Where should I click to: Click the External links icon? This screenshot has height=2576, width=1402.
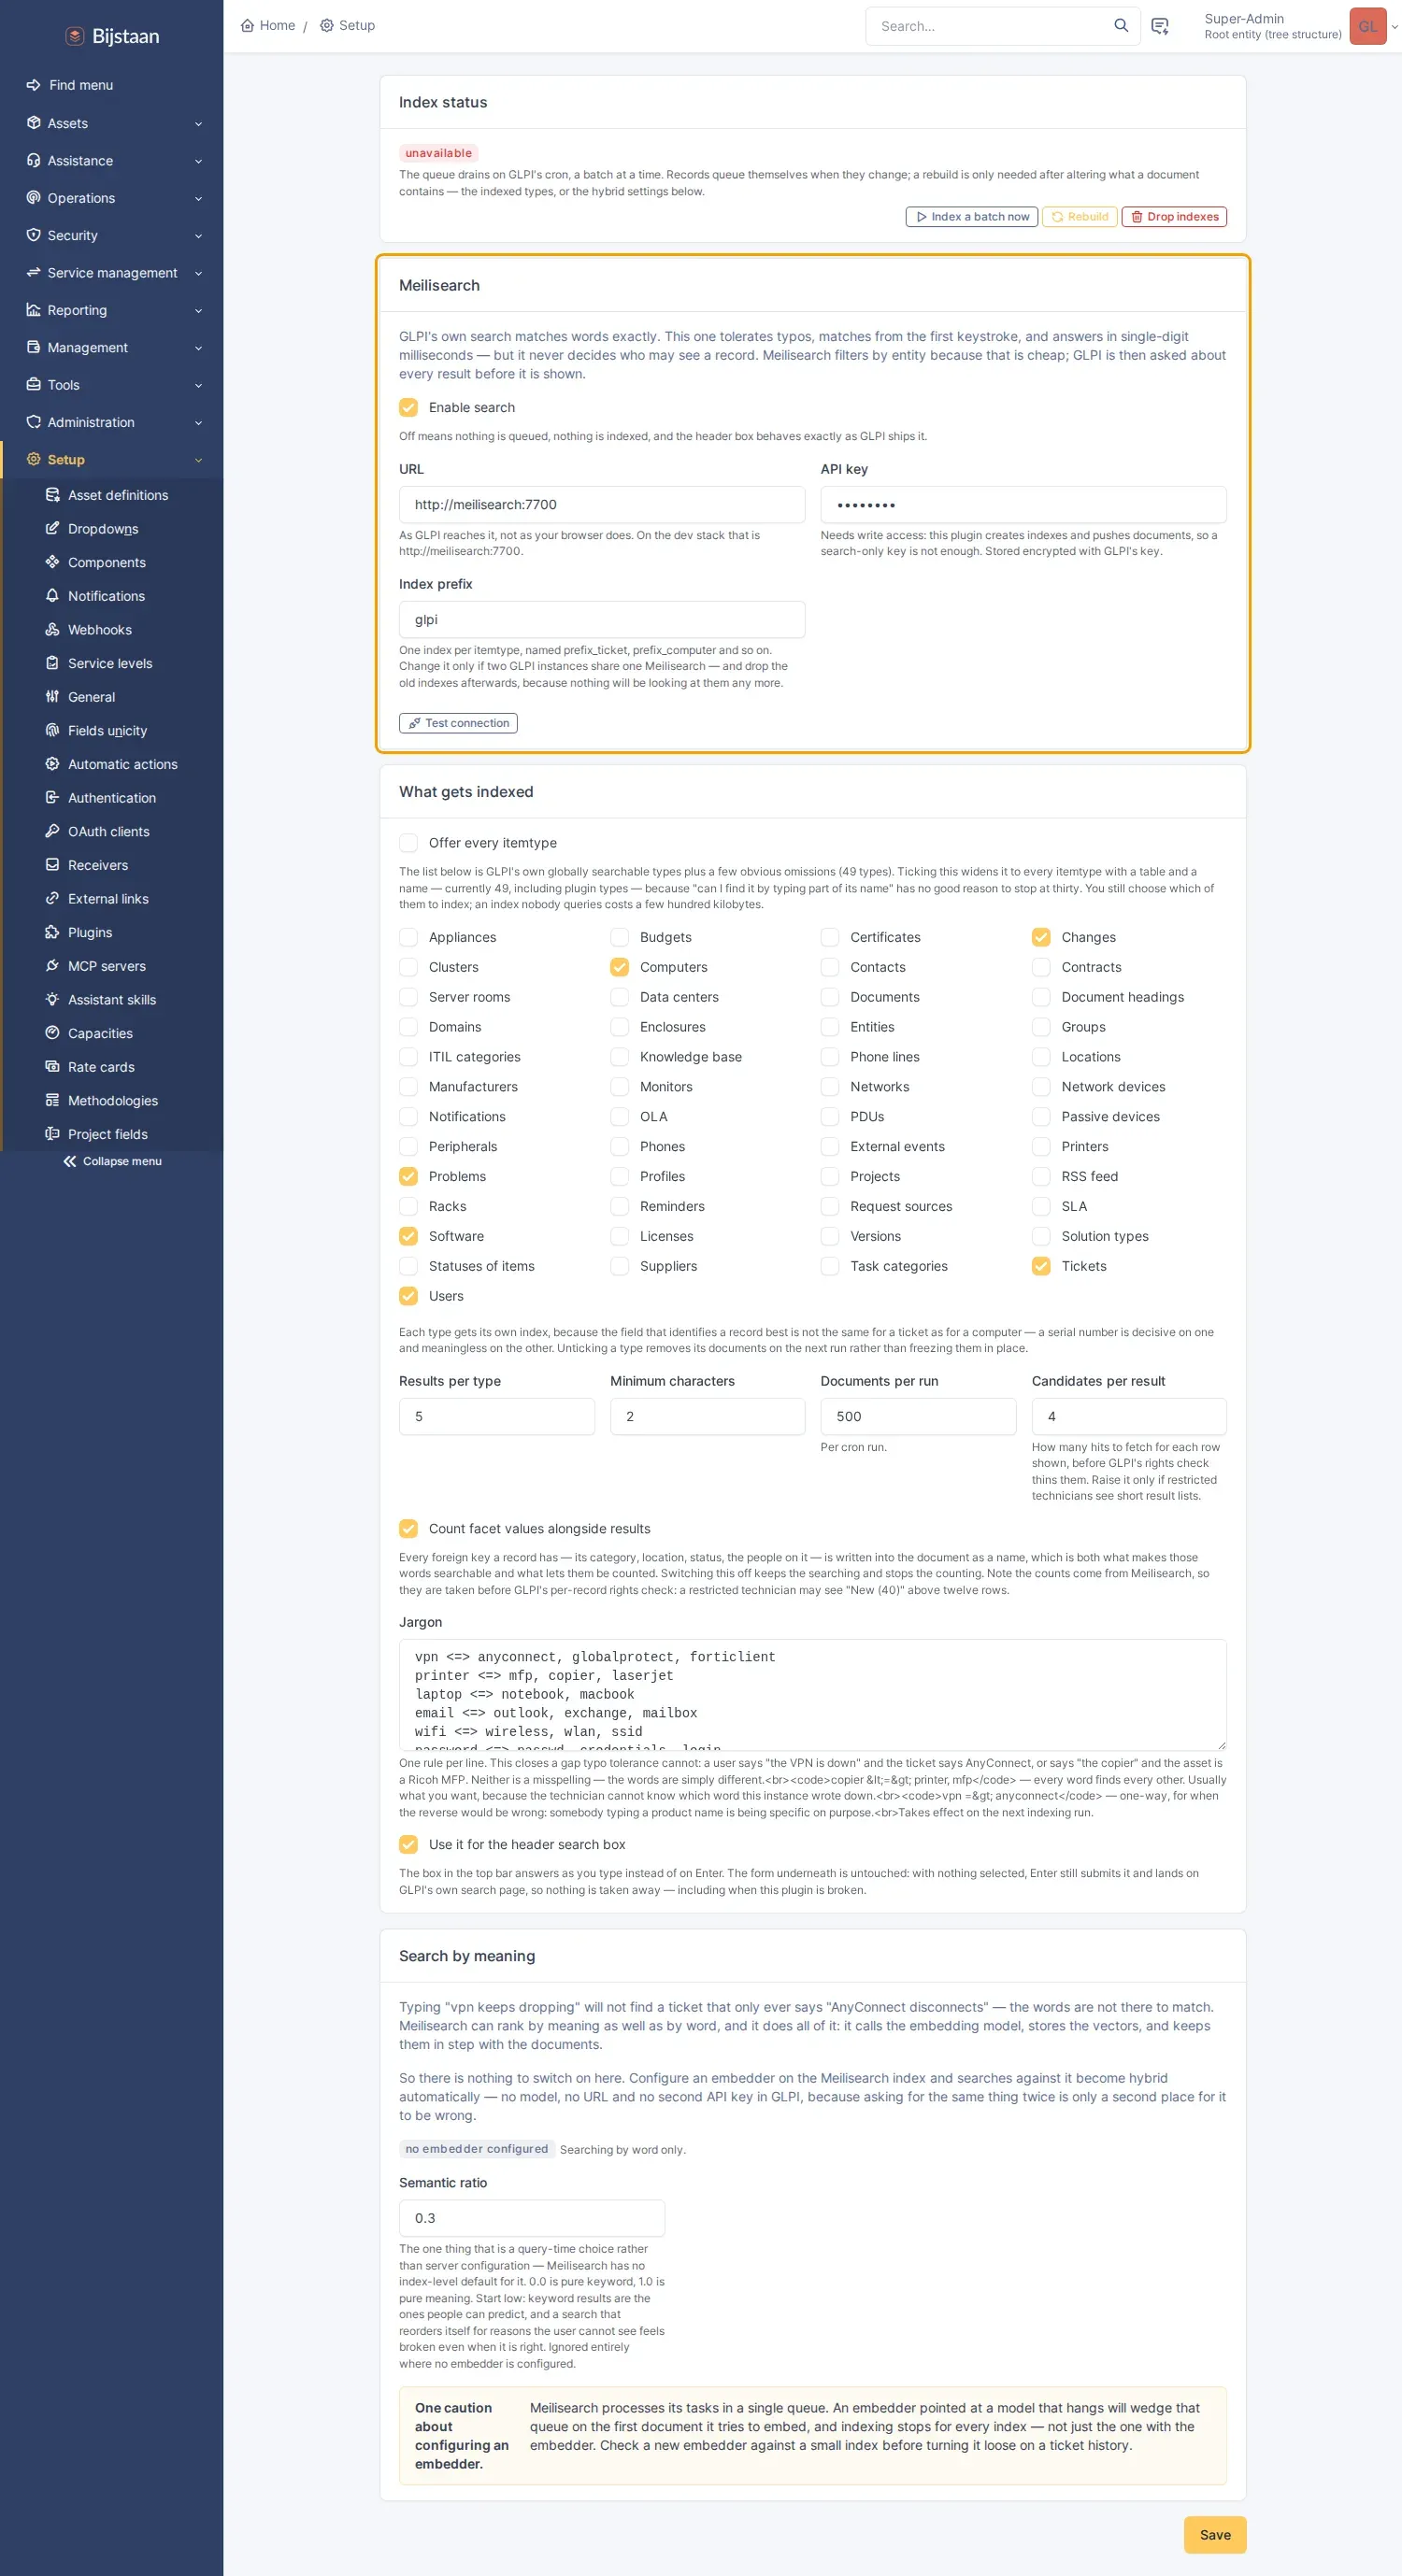tap(52, 899)
